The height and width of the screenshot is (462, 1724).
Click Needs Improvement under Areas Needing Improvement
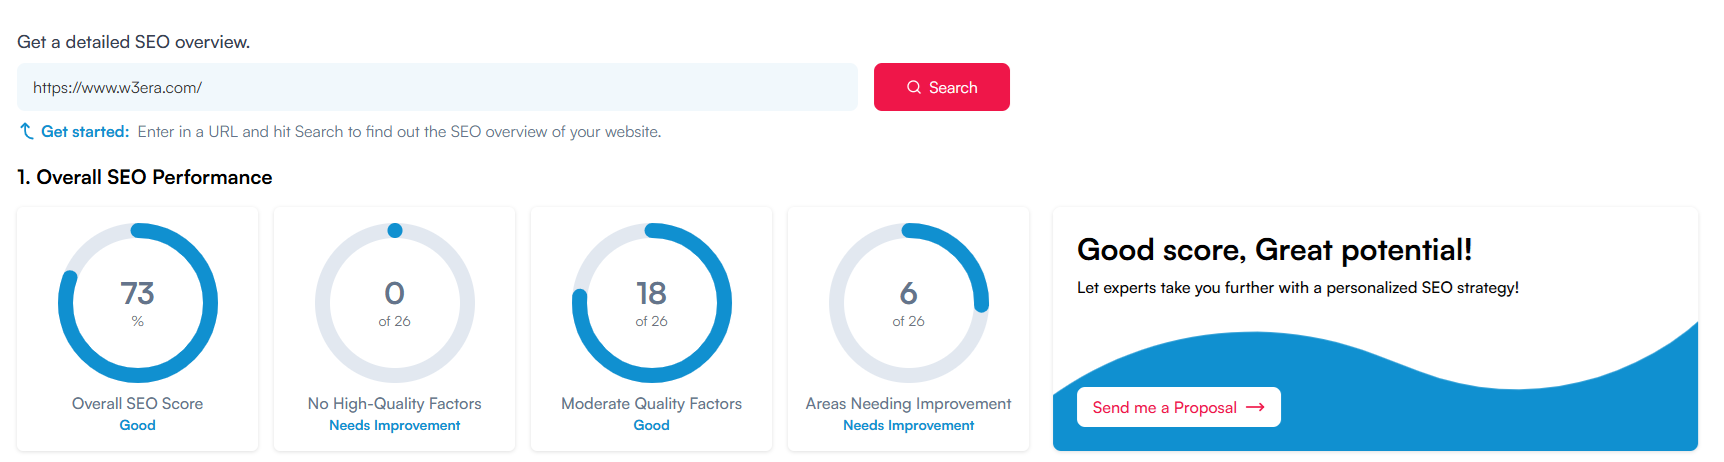click(x=909, y=425)
